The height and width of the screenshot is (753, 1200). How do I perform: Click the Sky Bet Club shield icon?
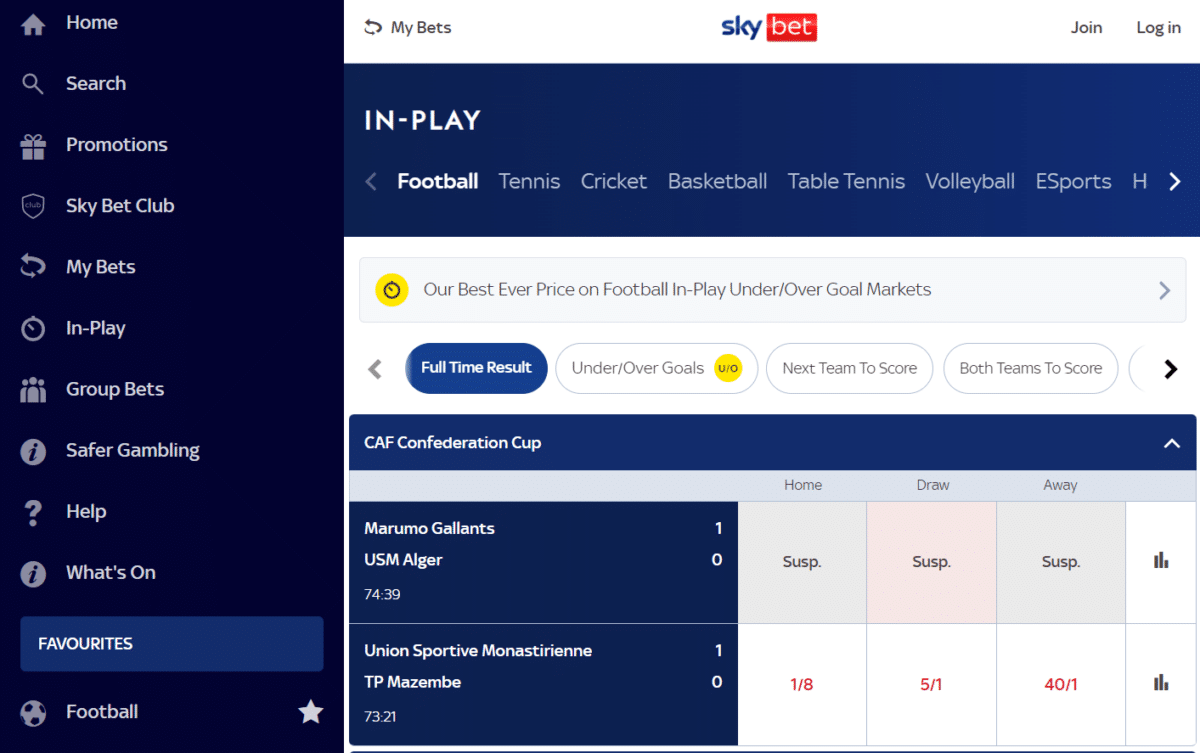pos(33,207)
